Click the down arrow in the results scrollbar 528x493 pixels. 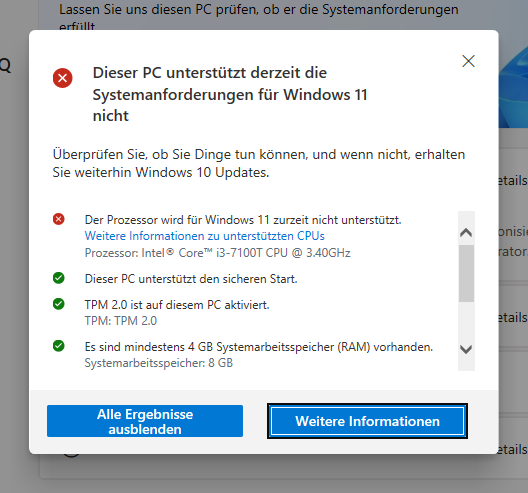[x=466, y=349]
